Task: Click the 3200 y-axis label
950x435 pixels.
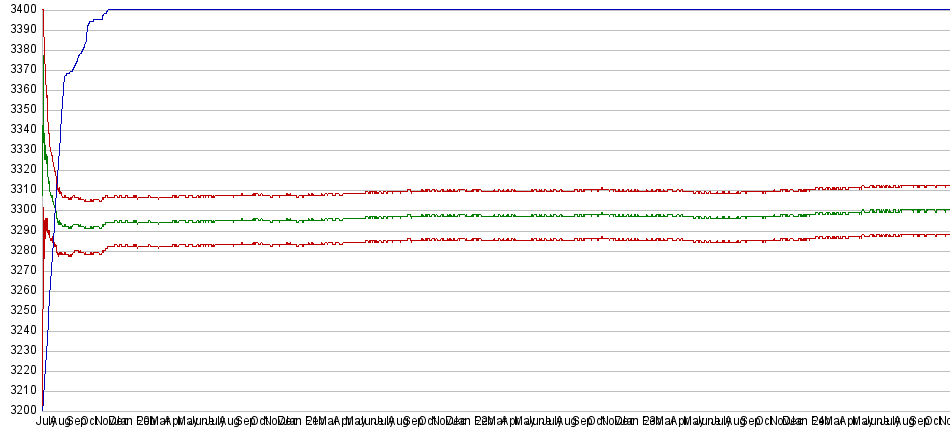Action: (x=20, y=410)
